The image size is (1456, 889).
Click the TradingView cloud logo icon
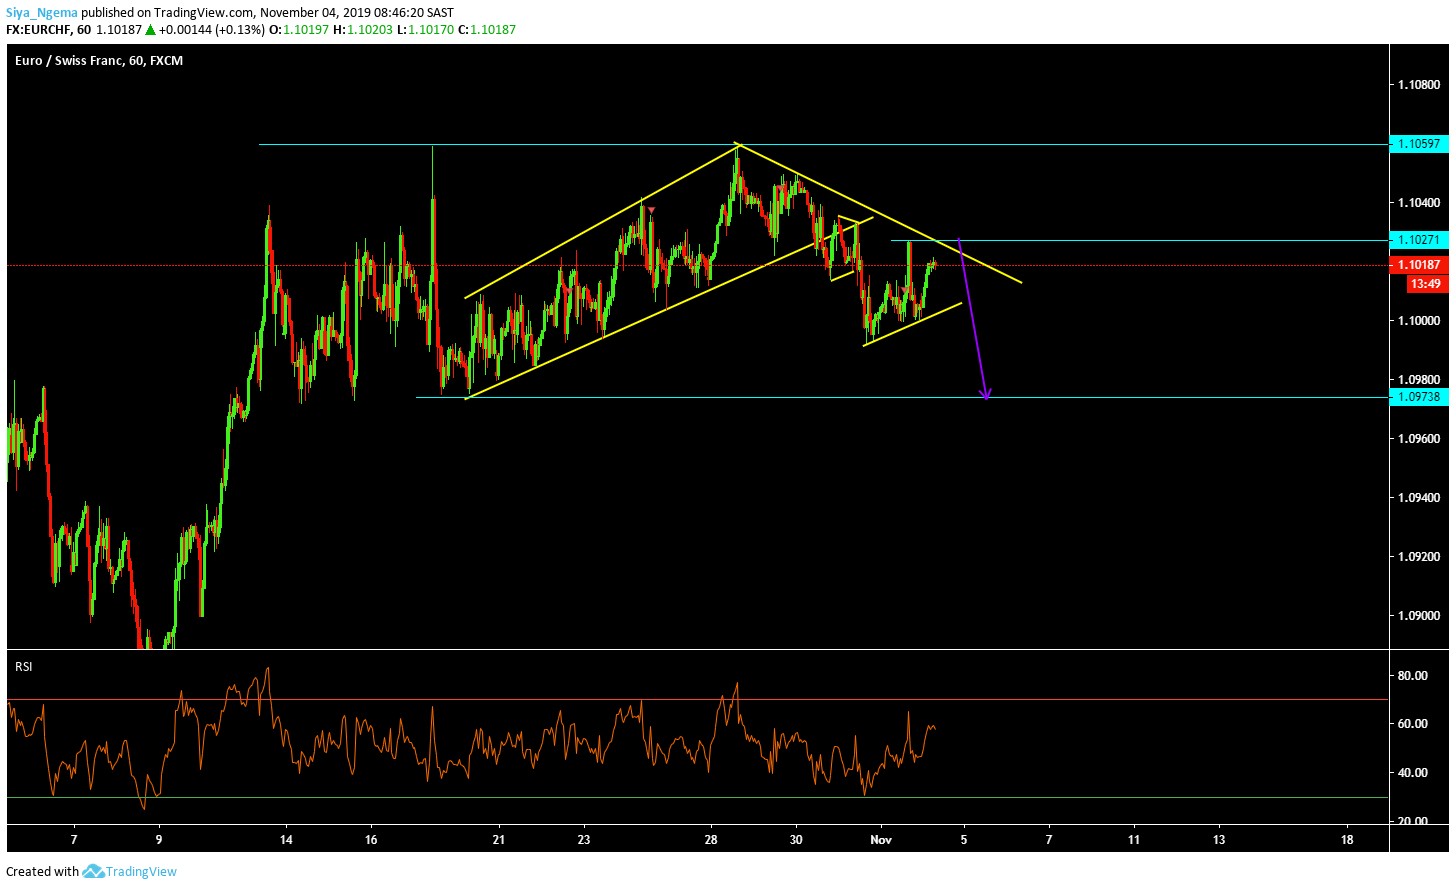click(x=93, y=871)
